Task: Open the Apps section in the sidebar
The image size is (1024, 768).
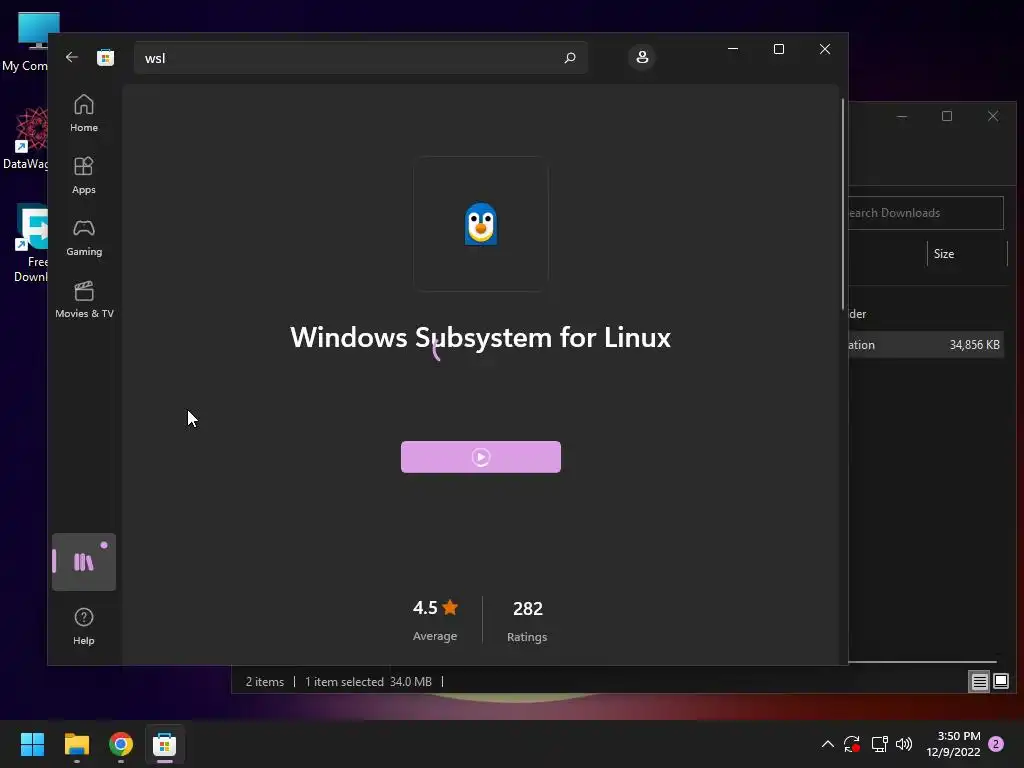Action: pyautogui.click(x=84, y=176)
